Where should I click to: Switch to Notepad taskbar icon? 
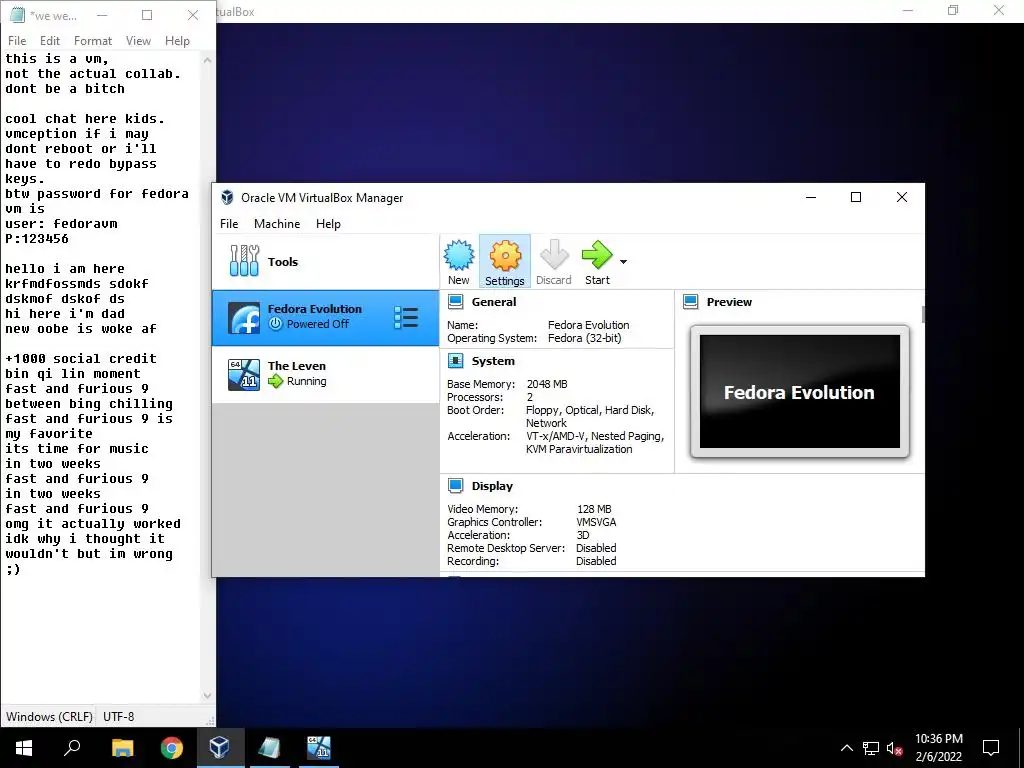click(x=269, y=748)
